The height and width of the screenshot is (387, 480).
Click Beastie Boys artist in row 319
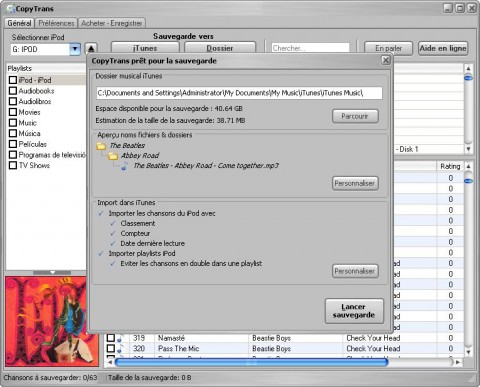click(x=271, y=338)
